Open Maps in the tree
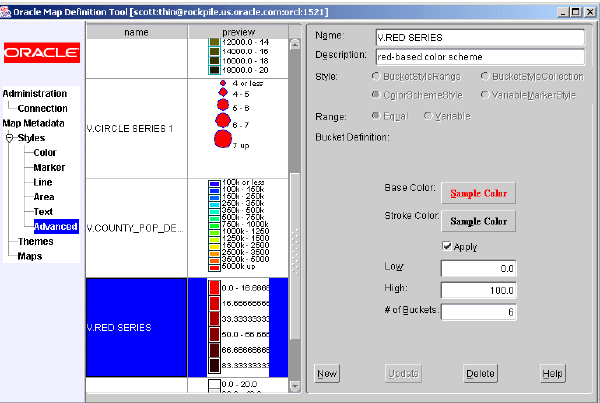Image resolution: width=600 pixels, height=403 pixels. [x=29, y=256]
